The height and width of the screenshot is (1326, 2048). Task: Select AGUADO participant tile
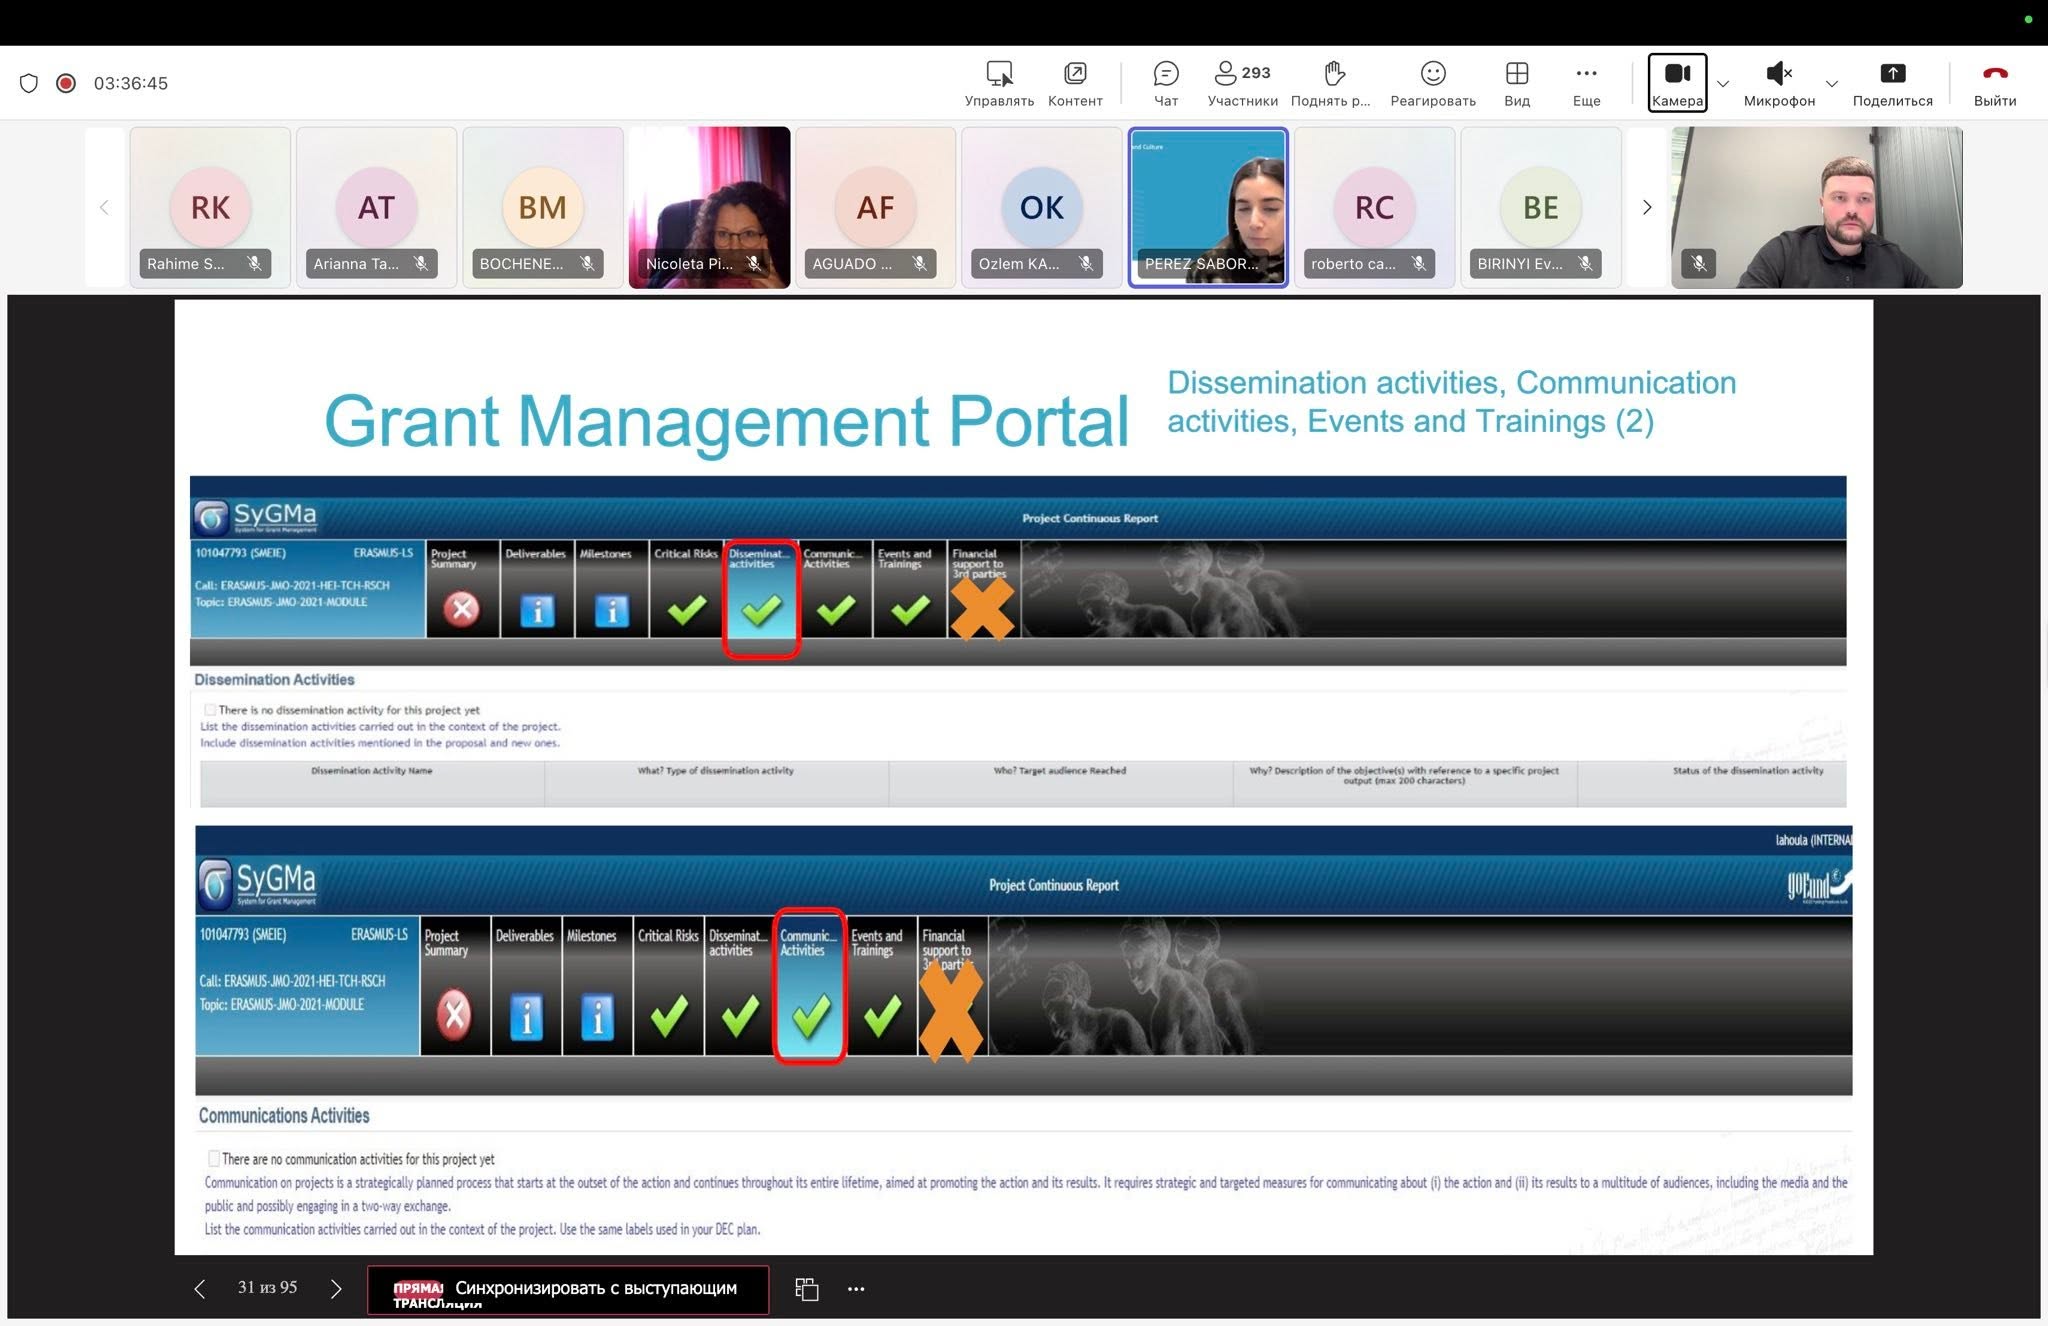pos(875,207)
